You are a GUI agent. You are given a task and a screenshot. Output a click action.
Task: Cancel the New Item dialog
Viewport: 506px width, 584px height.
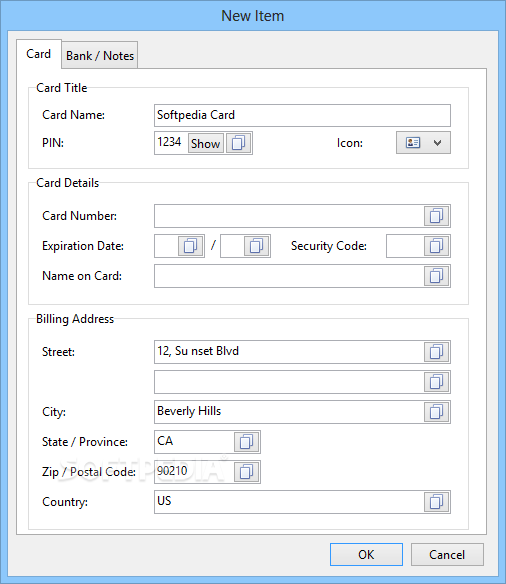447,555
